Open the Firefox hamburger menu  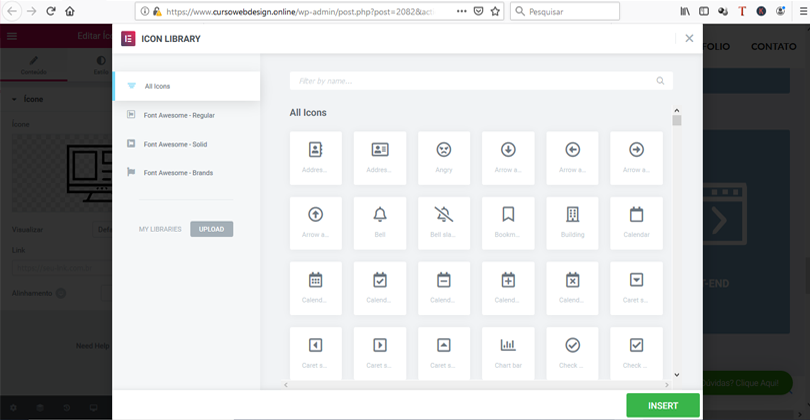803,11
